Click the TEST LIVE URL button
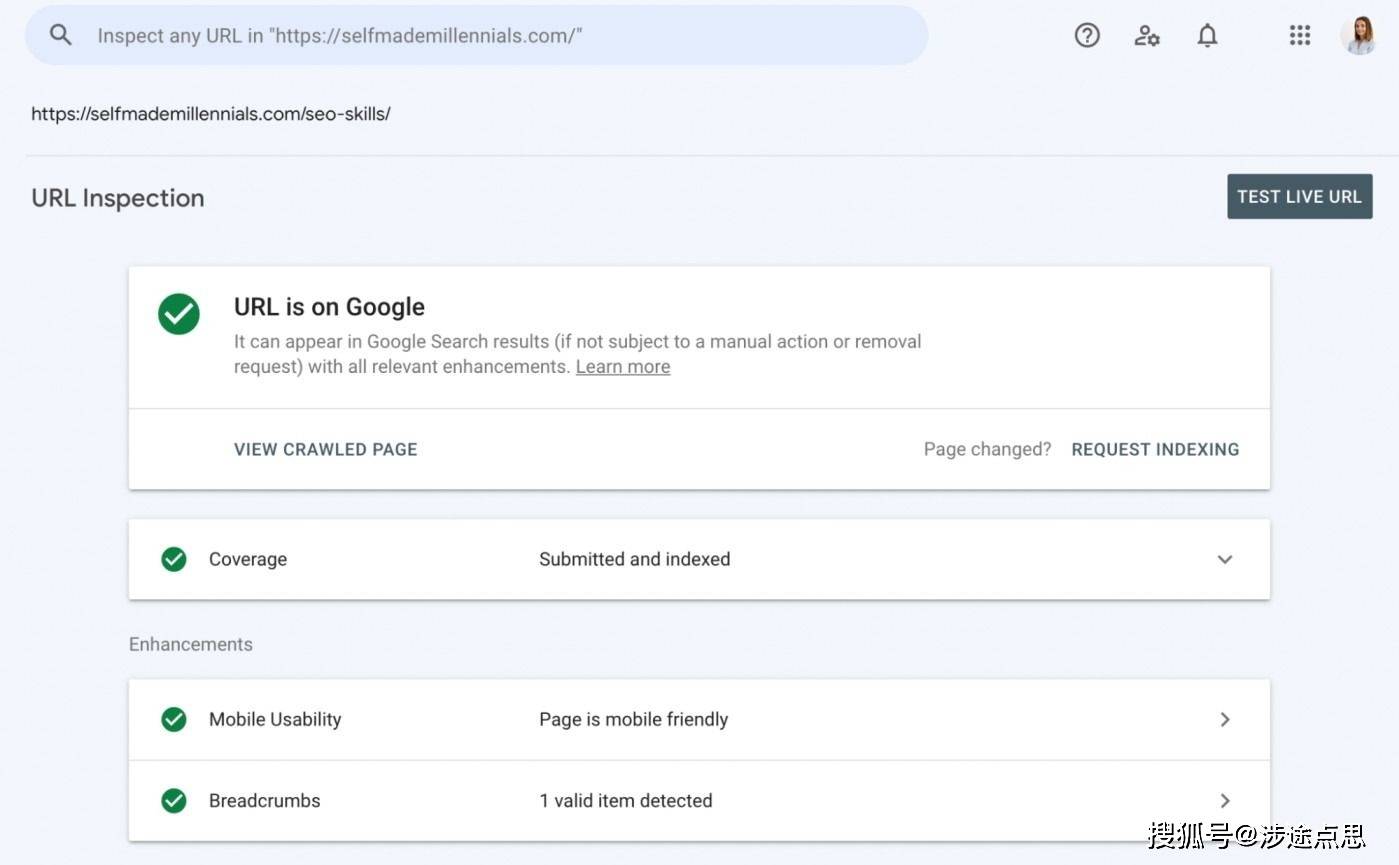Viewport: 1399px width, 865px height. tap(1300, 196)
